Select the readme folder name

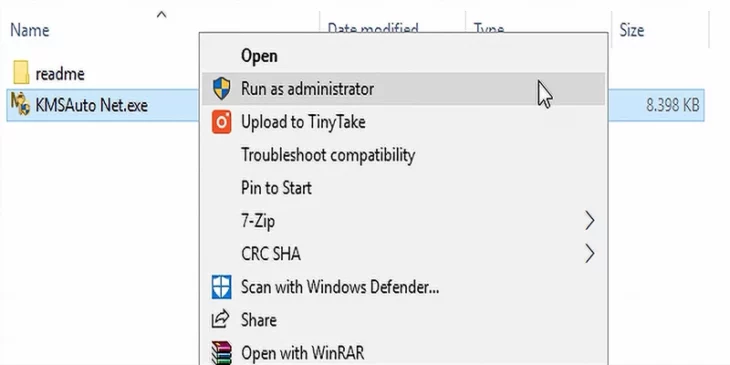(x=60, y=74)
